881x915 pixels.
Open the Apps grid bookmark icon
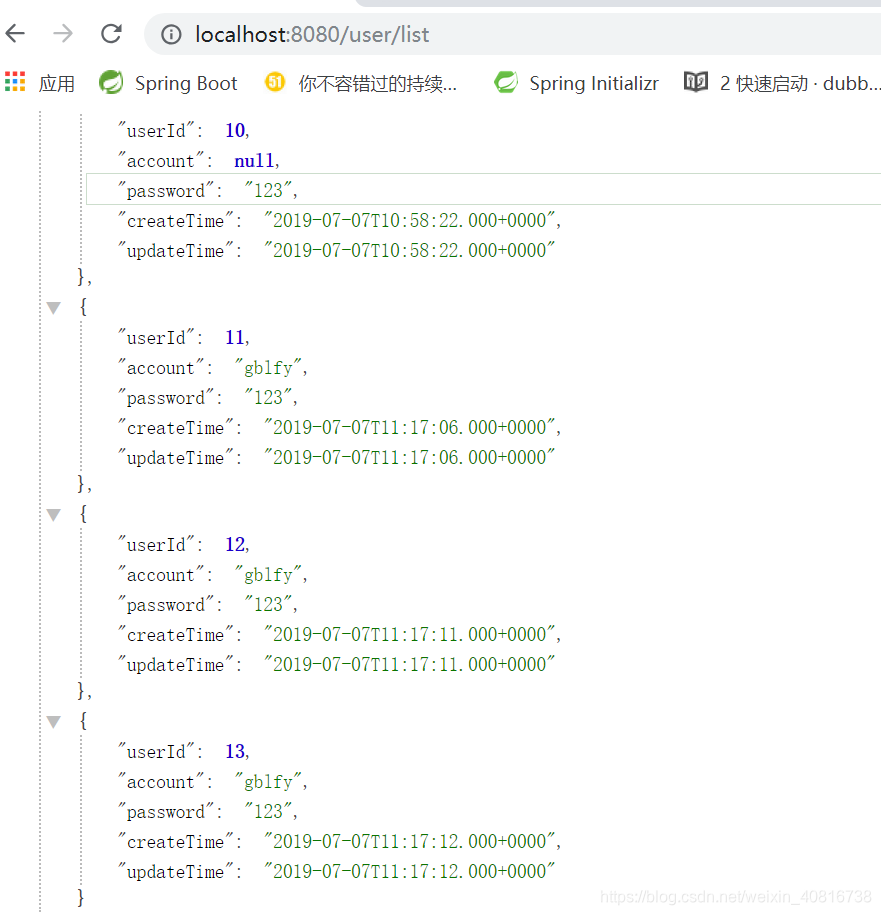[15, 82]
